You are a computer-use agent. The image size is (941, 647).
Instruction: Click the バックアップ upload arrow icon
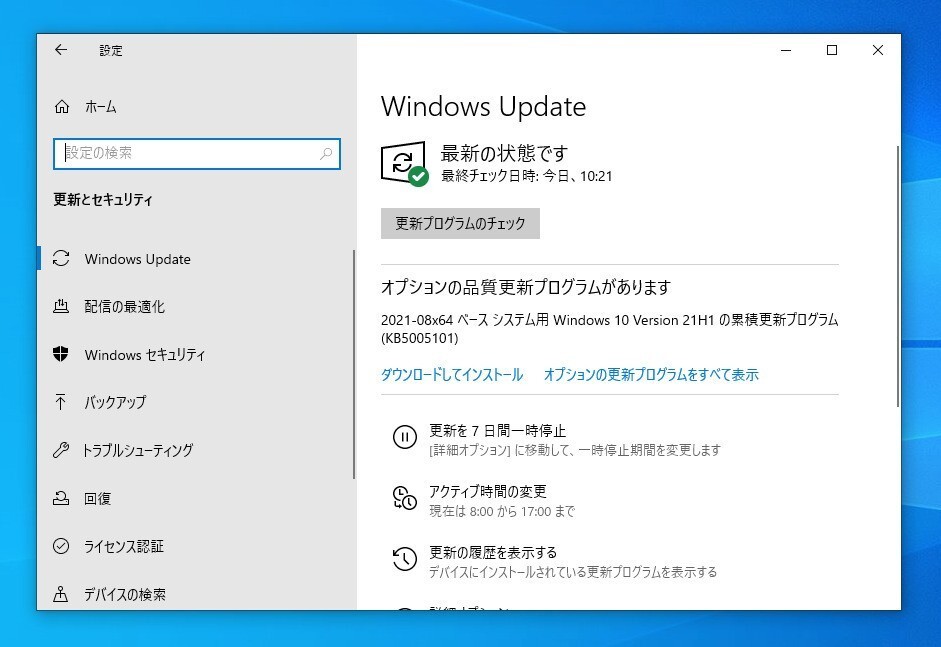61,402
